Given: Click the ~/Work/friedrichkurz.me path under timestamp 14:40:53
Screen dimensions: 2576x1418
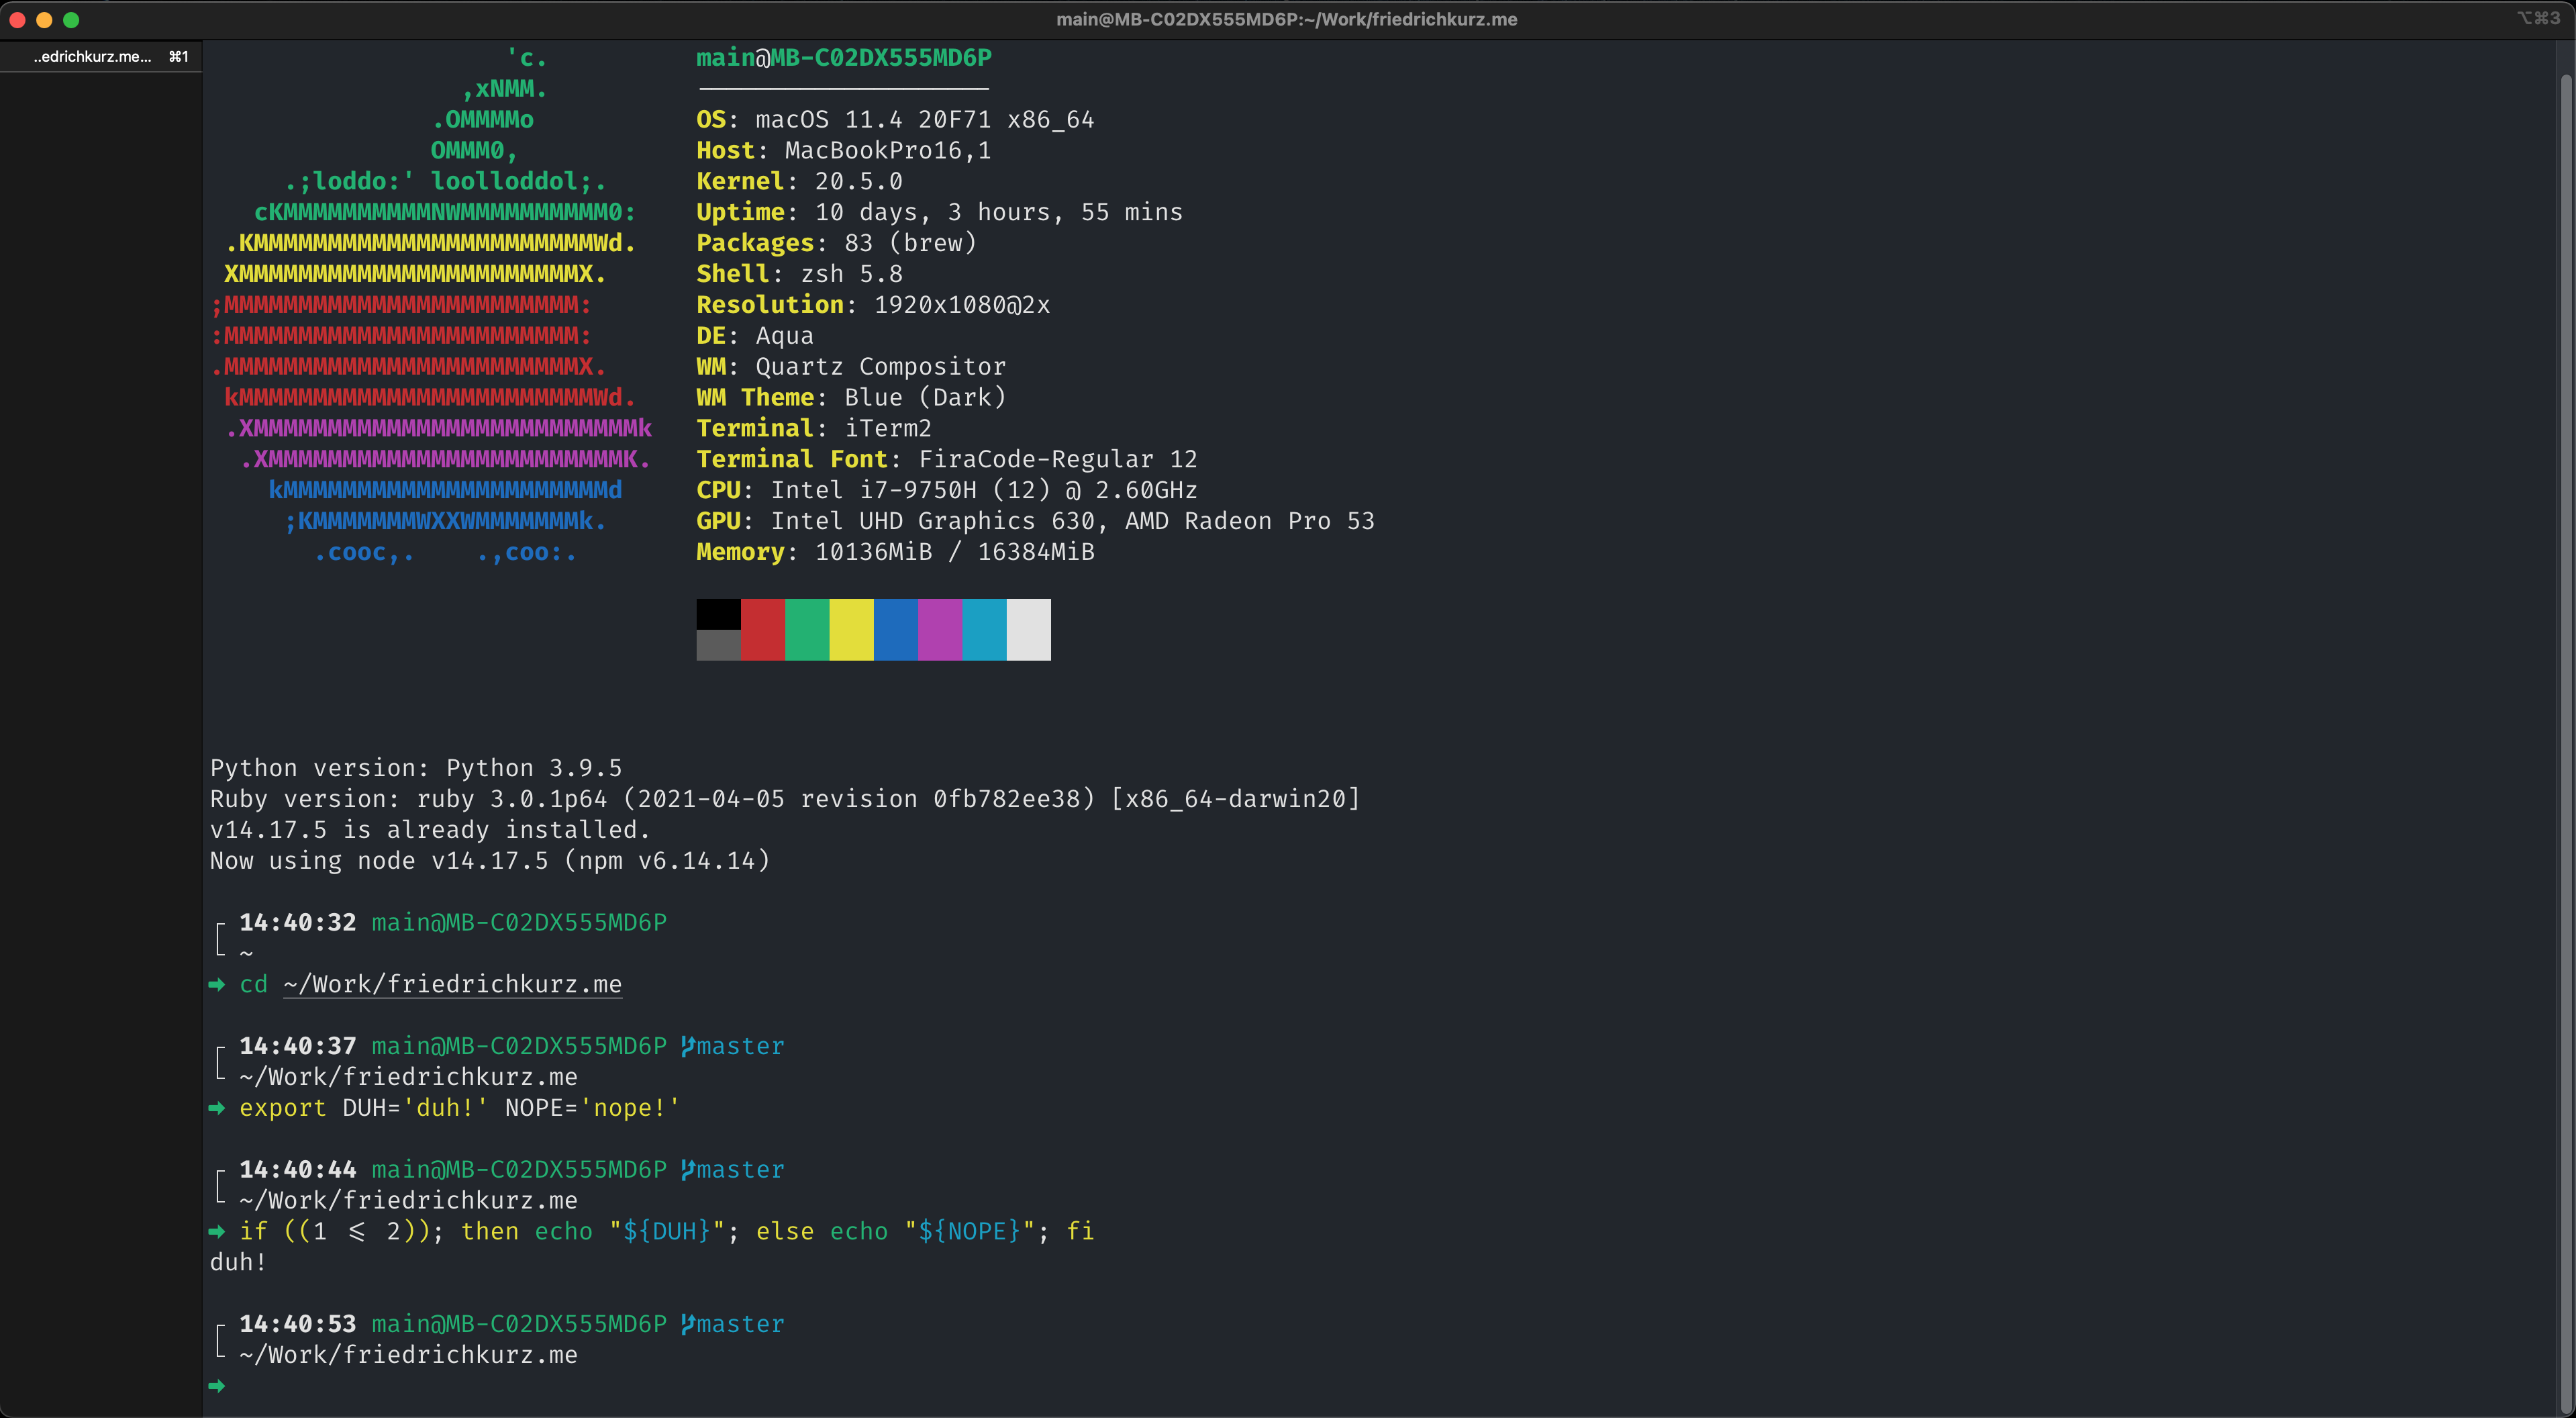Looking at the screenshot, I should point(408,1354).
